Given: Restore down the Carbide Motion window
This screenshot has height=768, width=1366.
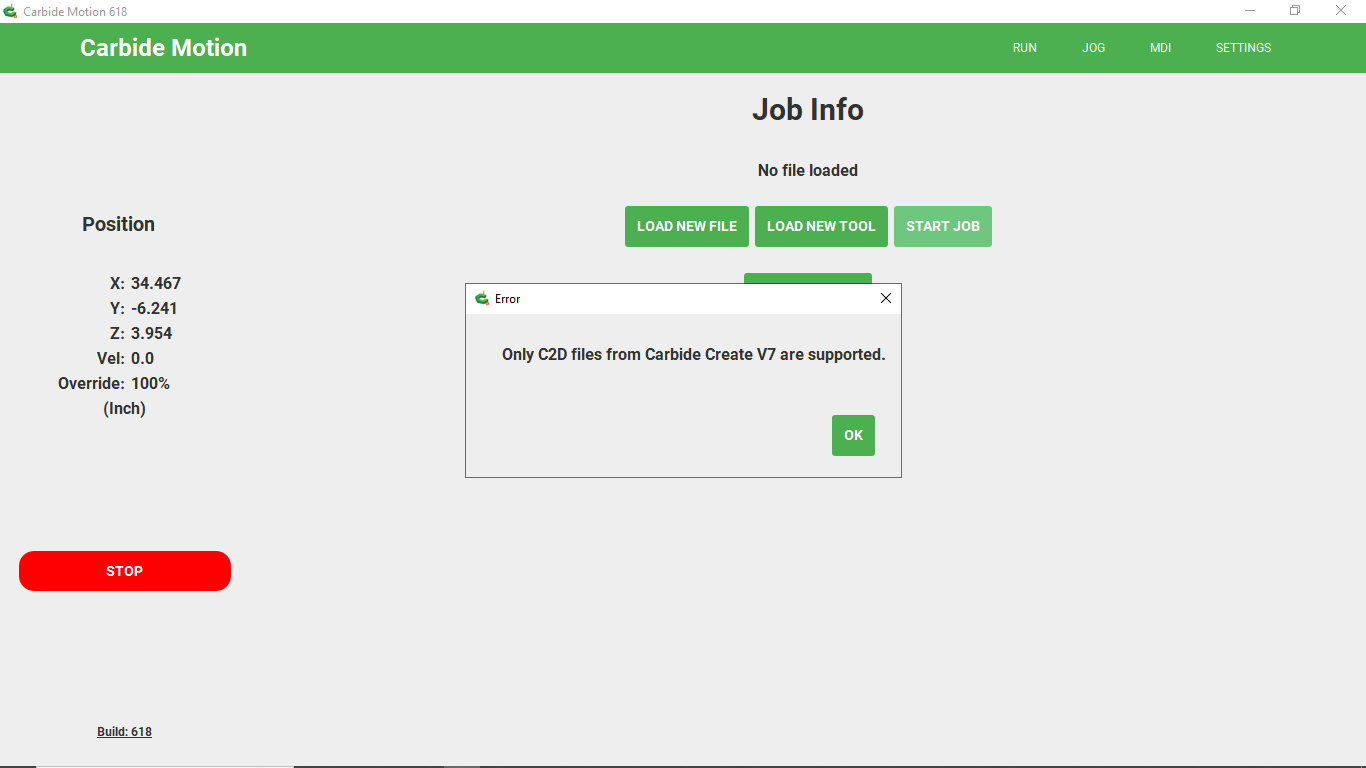Looking at the screenshot, I should [1295, 11].
